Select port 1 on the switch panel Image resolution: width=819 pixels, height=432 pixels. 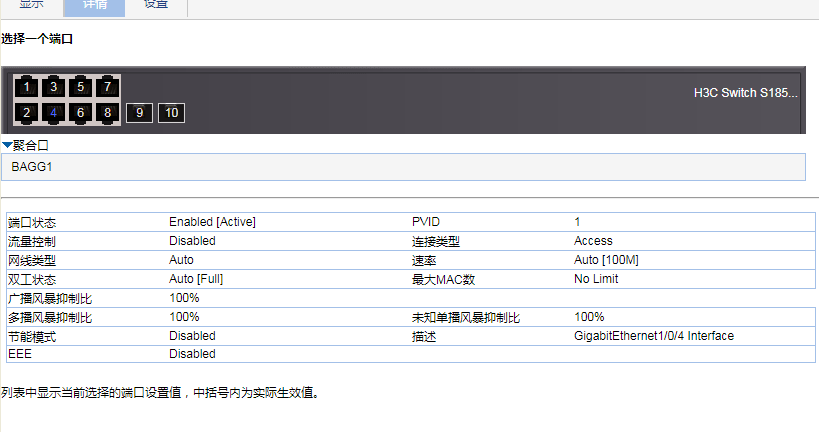coord(27,87)
